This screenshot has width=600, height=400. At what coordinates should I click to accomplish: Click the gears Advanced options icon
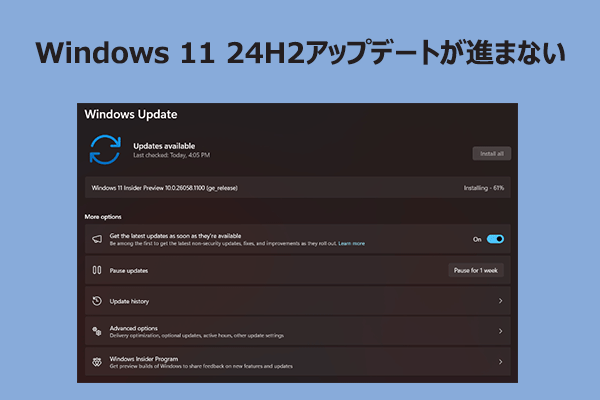pyautogui.click(x=97, y=331)
